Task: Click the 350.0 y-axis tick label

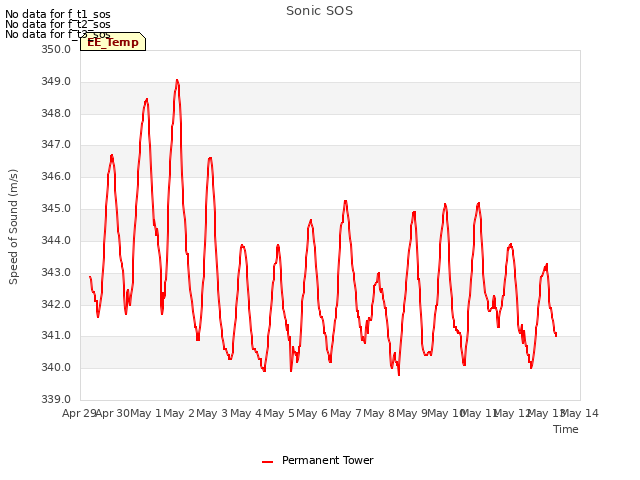Action: point(56,49)
